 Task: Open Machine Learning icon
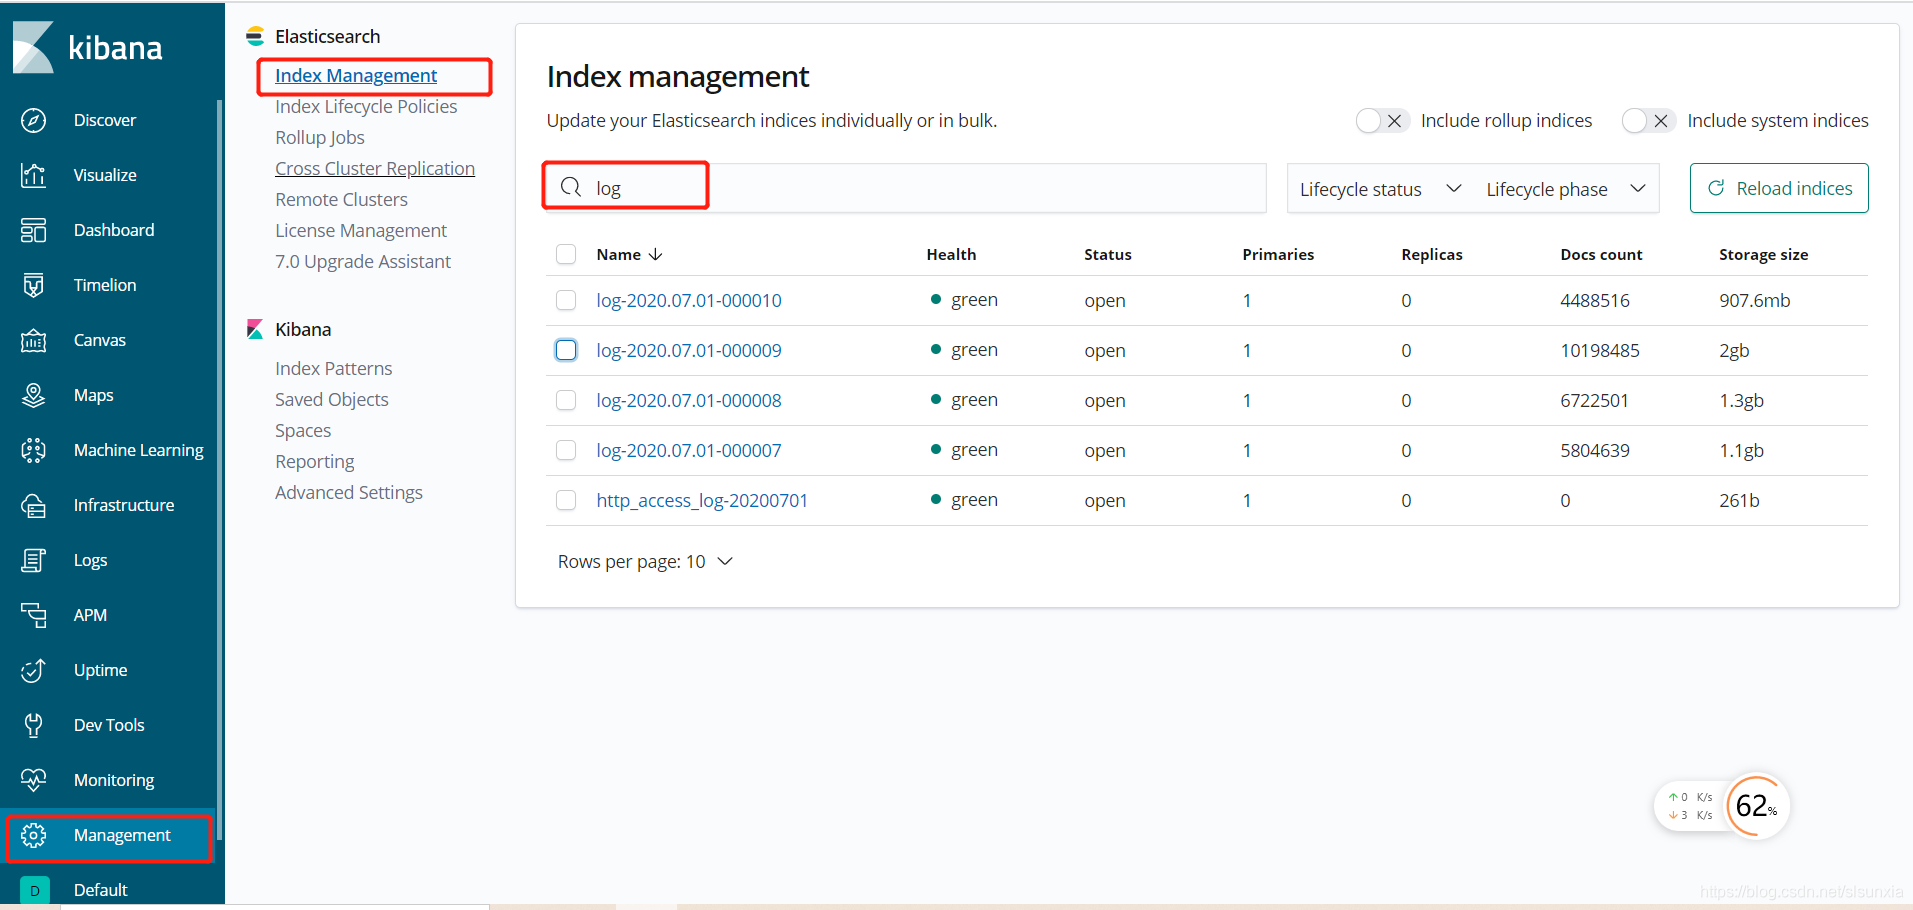click(33, 450)
